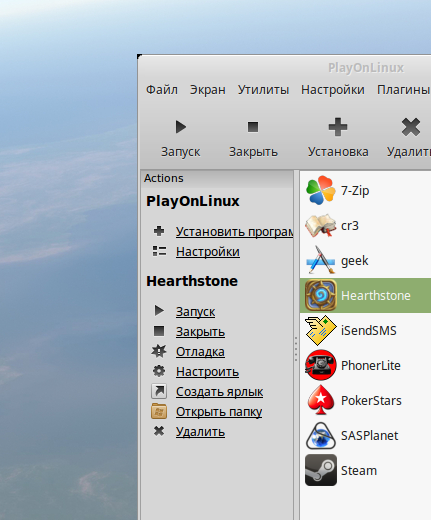Click the PokerStars spade icon

pyautogui.click(x=320, y=400)
